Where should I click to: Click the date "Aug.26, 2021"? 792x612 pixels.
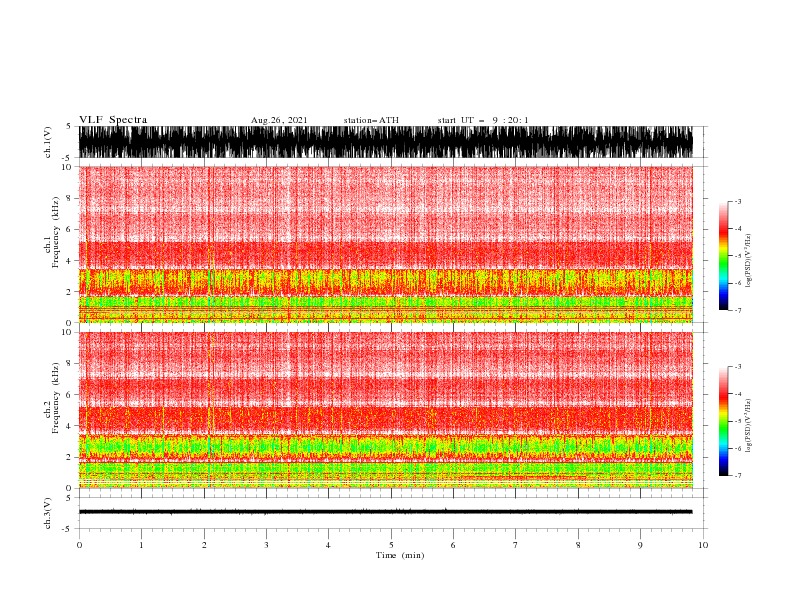click(x=279, y=120)
